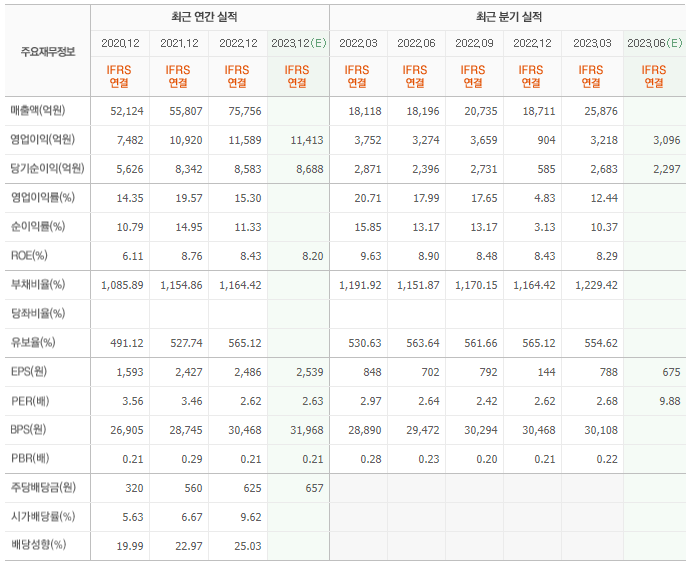Image resolution: width=690 pixels, height=563 pixels.
Task: Select the 2023.03 quarterly column header
Action: [592, 43]
